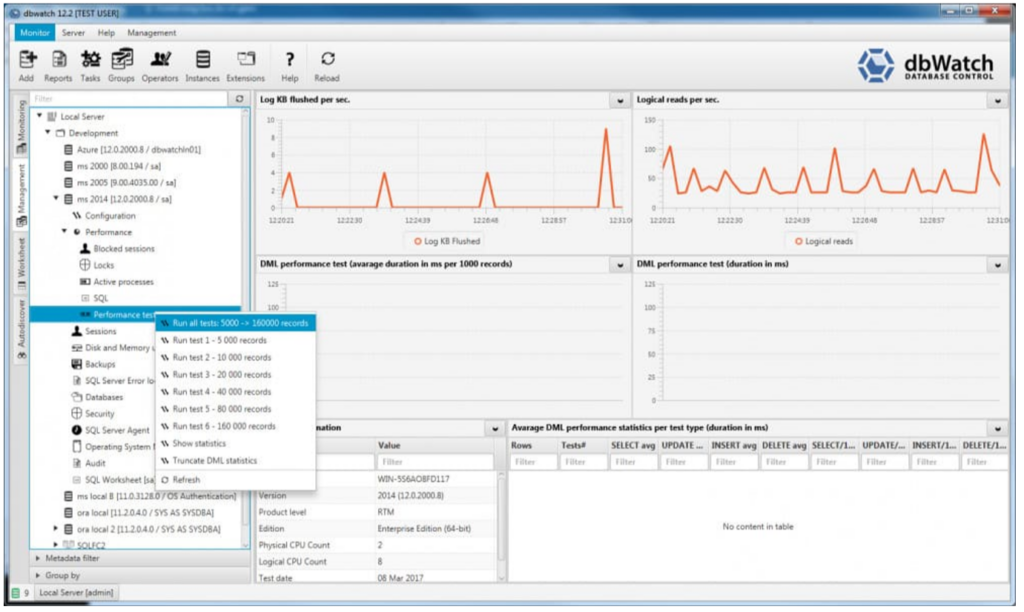Open Log KB flushed panel dropdown arrow

click(620, 101)
